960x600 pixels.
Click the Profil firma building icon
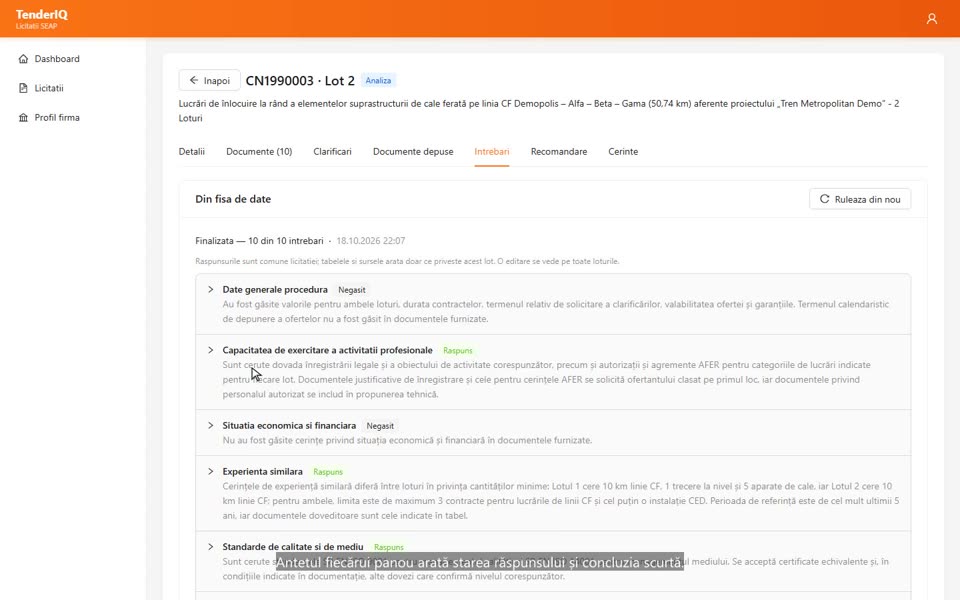pyautogui.click(x=23, y=118)
